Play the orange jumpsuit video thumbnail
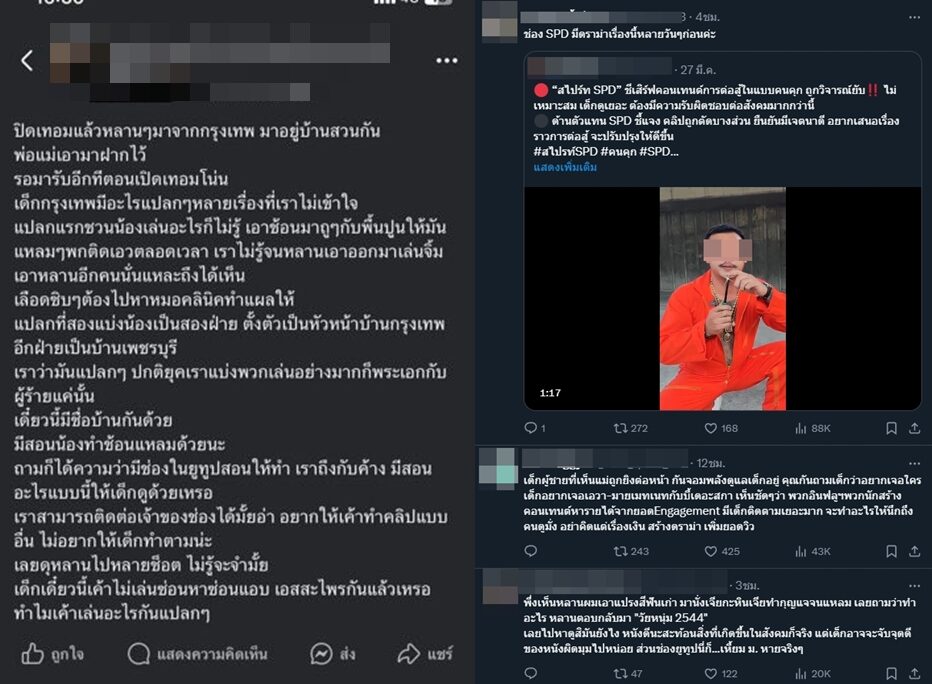The width and height of the screenshot is (932, 684). (722, 298)
